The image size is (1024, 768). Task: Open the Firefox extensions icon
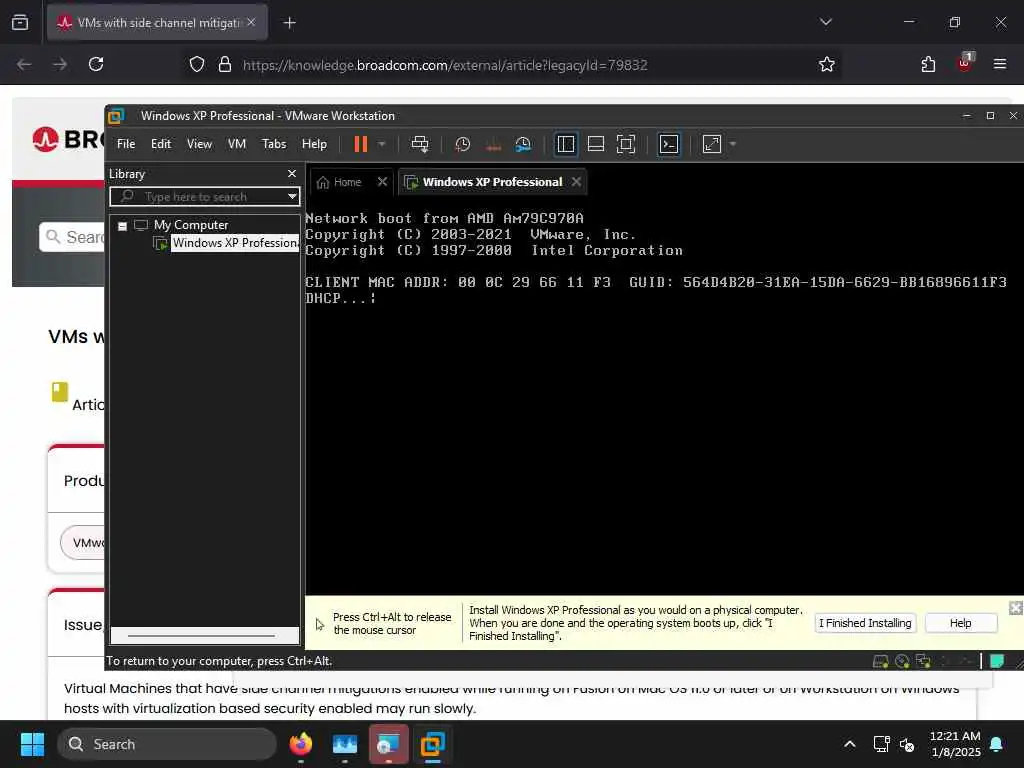coord(928,64)
